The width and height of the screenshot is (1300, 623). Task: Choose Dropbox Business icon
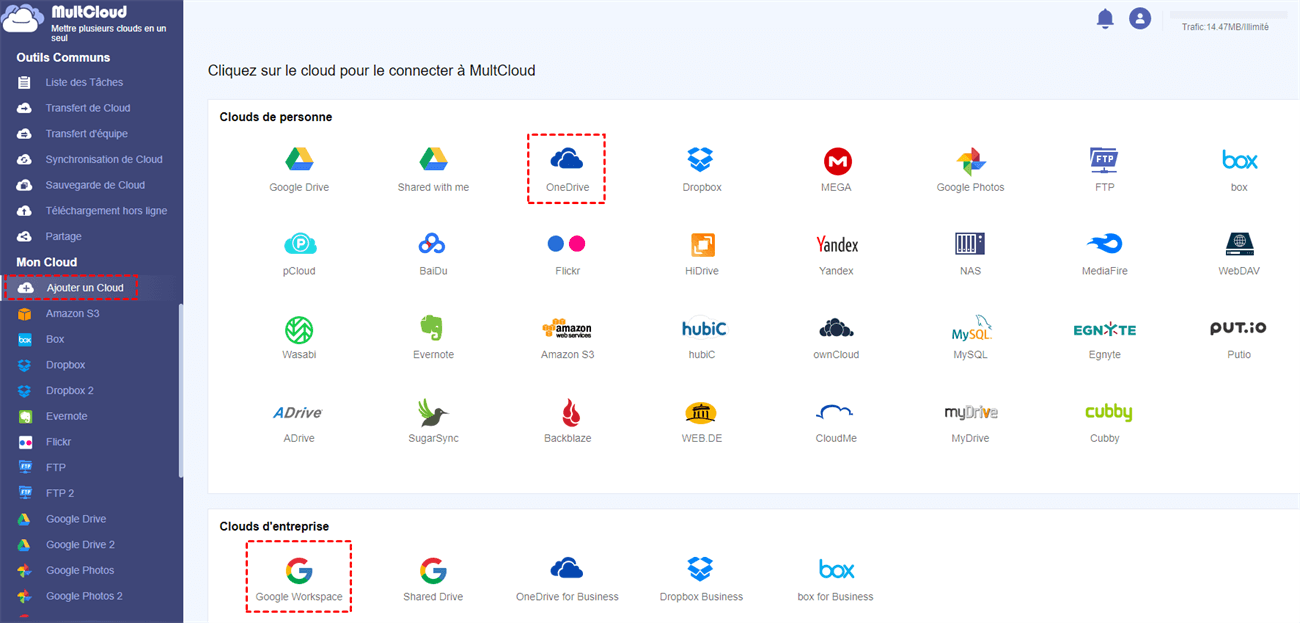pyautogui.click(x=701, y=569)
